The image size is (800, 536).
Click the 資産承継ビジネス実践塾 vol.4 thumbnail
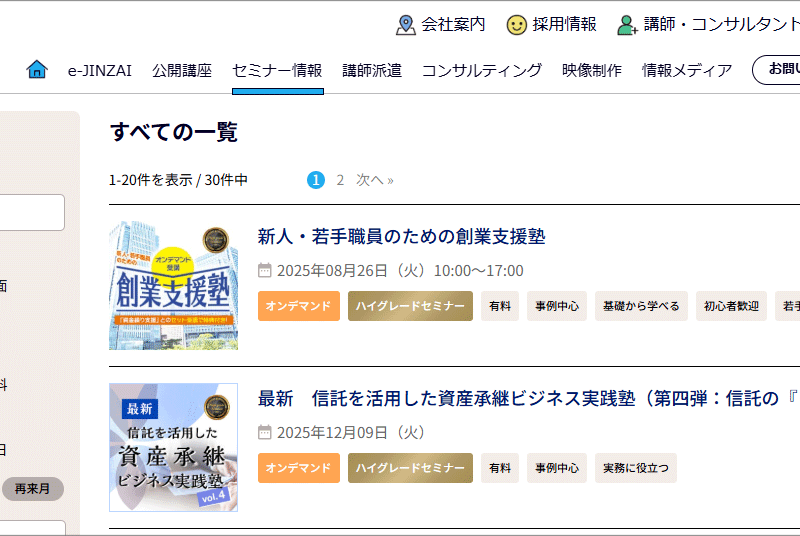(x=173, y=447)
